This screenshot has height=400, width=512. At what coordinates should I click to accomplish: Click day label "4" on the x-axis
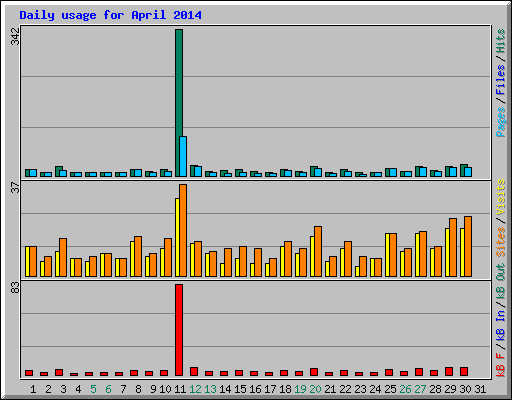coord(78,389)
